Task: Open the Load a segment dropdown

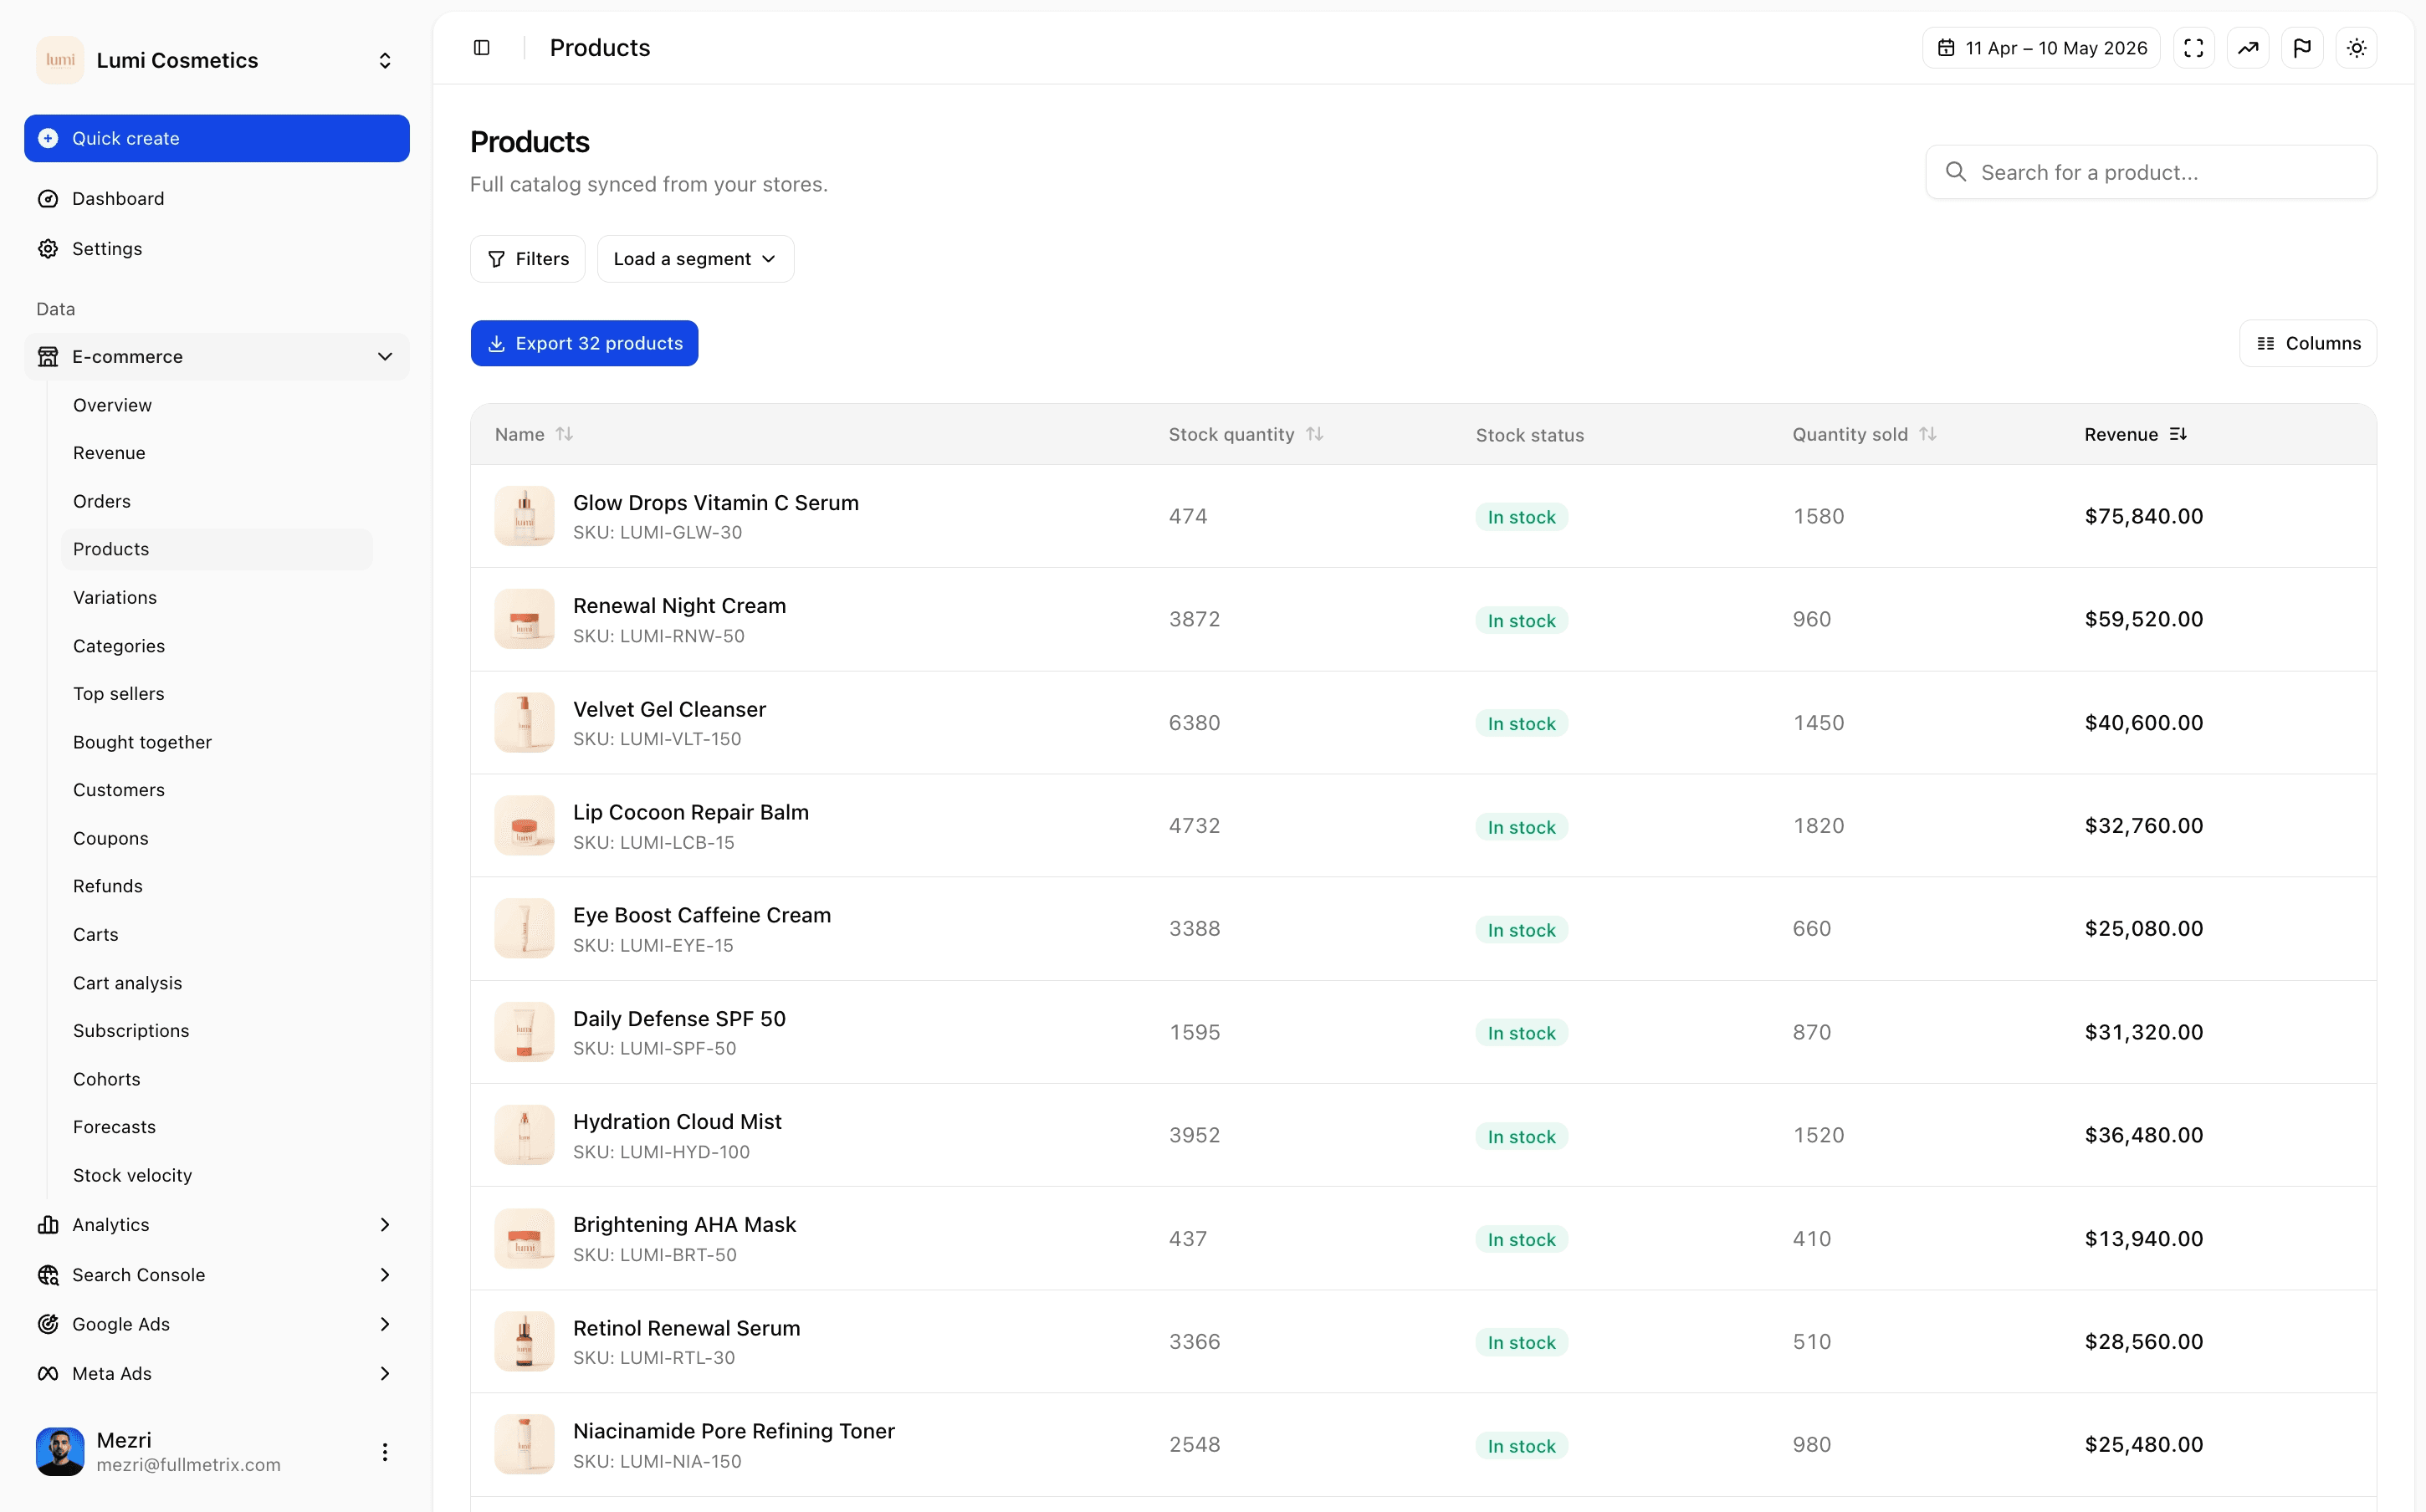Action: point(695,259)
